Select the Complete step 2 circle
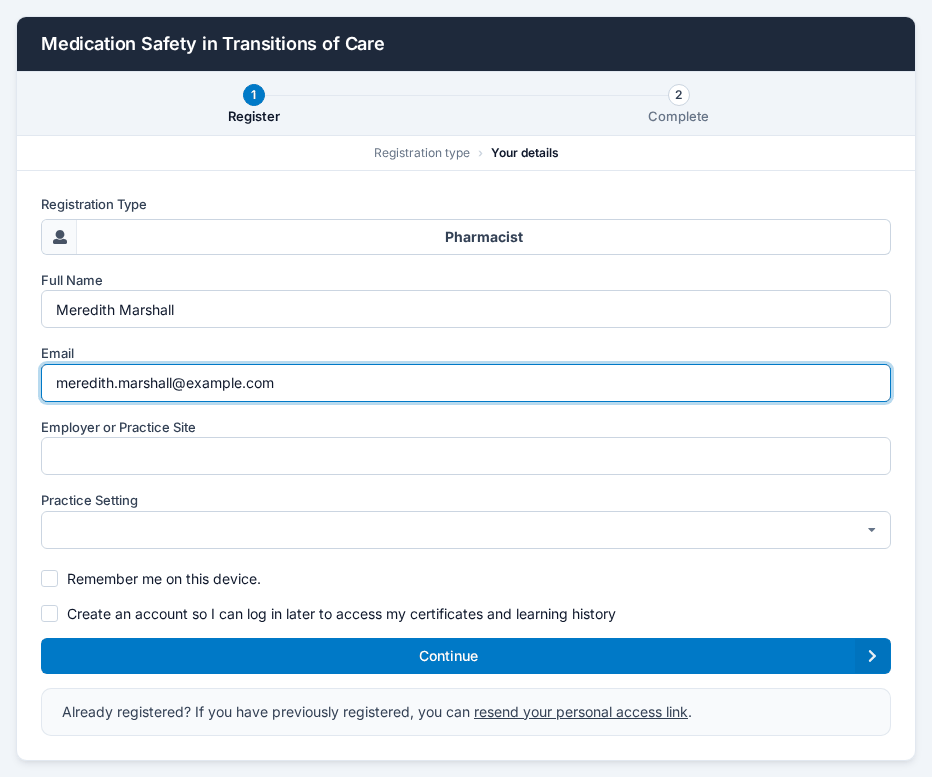Image resolution: width=932 pixels, height=777 pixels. 678,95
